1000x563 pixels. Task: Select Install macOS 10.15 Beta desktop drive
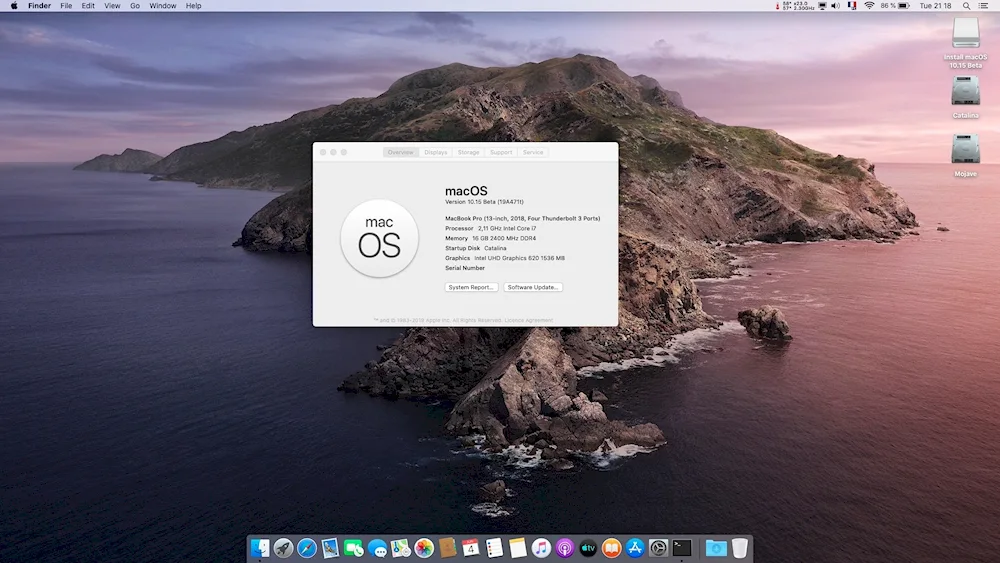click(x=966, y=42)
